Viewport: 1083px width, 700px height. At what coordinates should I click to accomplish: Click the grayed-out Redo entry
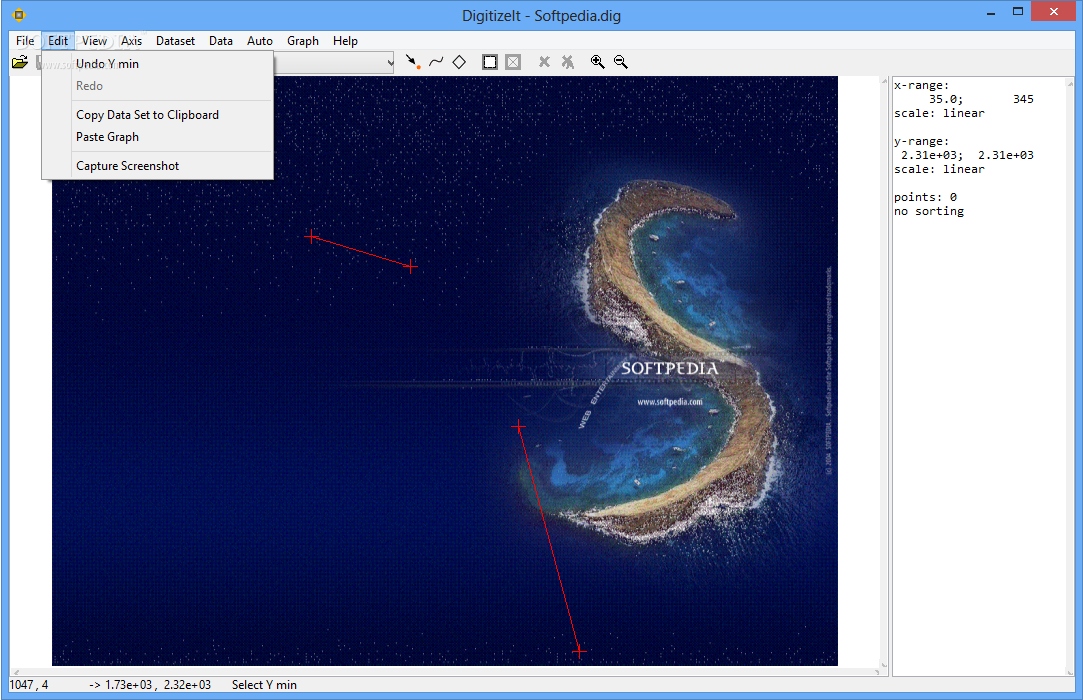157,86
